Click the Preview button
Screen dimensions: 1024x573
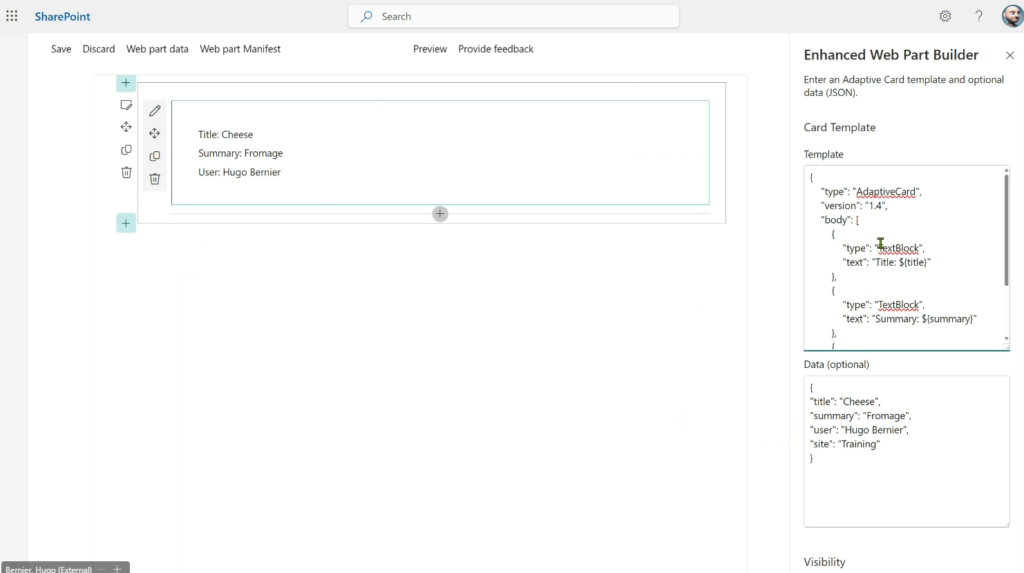point(430,49)
